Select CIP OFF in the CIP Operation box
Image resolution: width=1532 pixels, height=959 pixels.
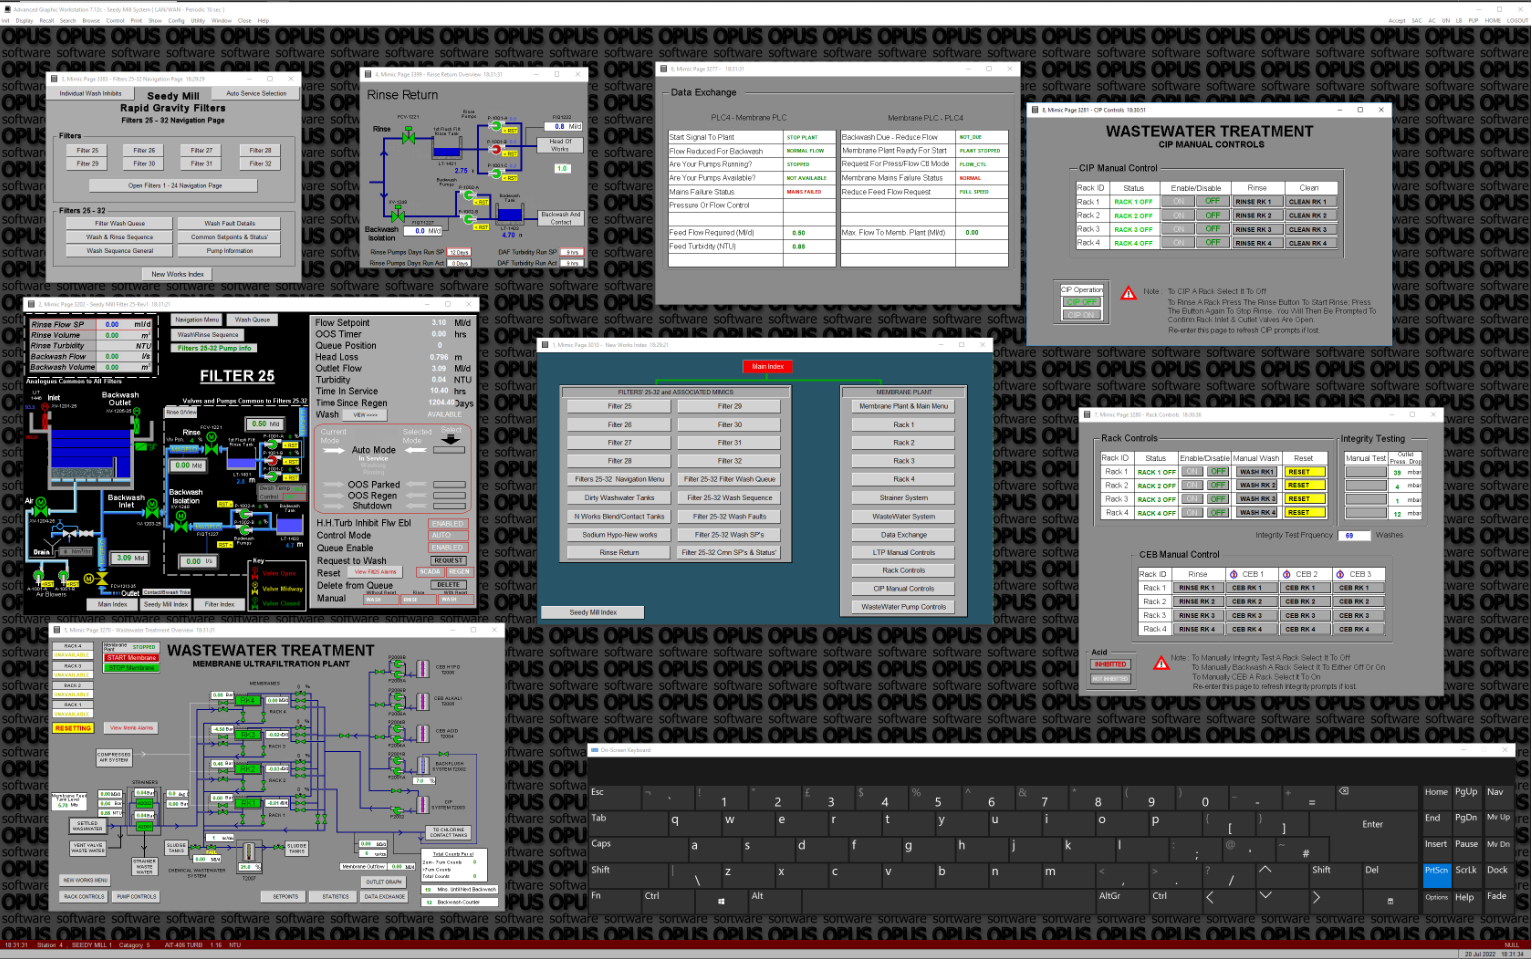pyautogui.click(x=1082, y=302)
